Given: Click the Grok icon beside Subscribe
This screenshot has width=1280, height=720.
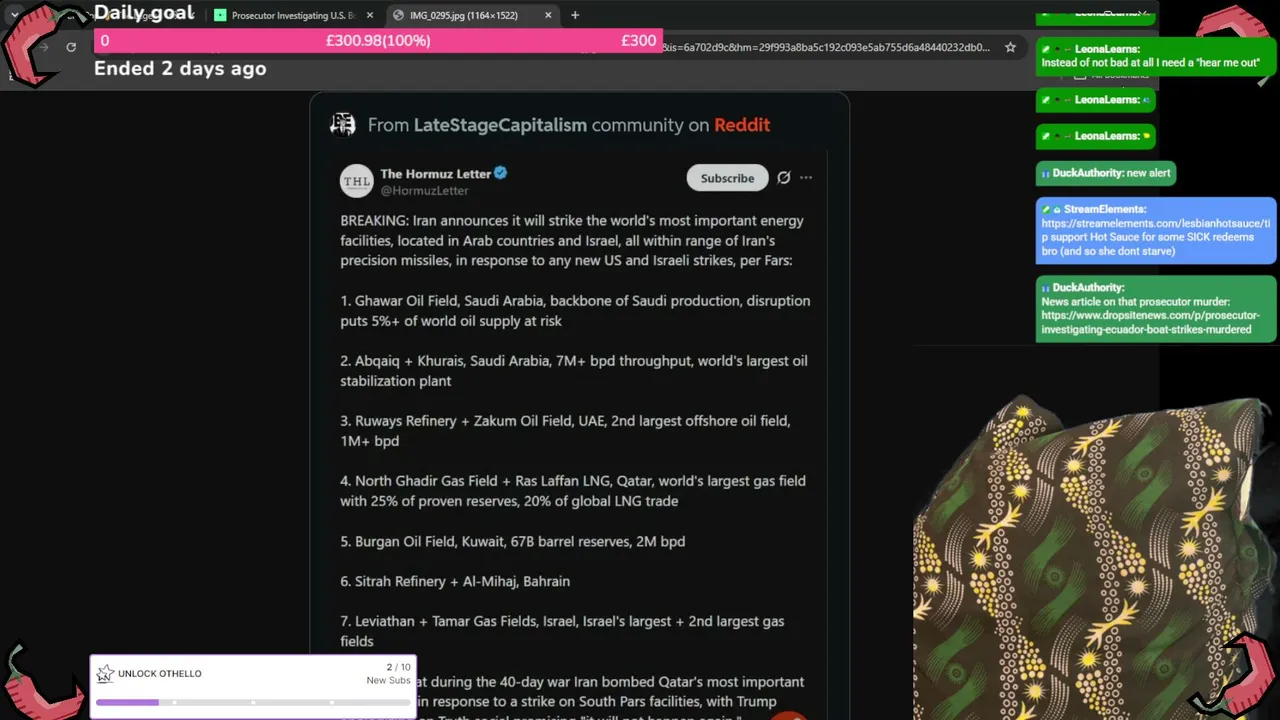Looking at the screenshot, I should pos(784,178).
